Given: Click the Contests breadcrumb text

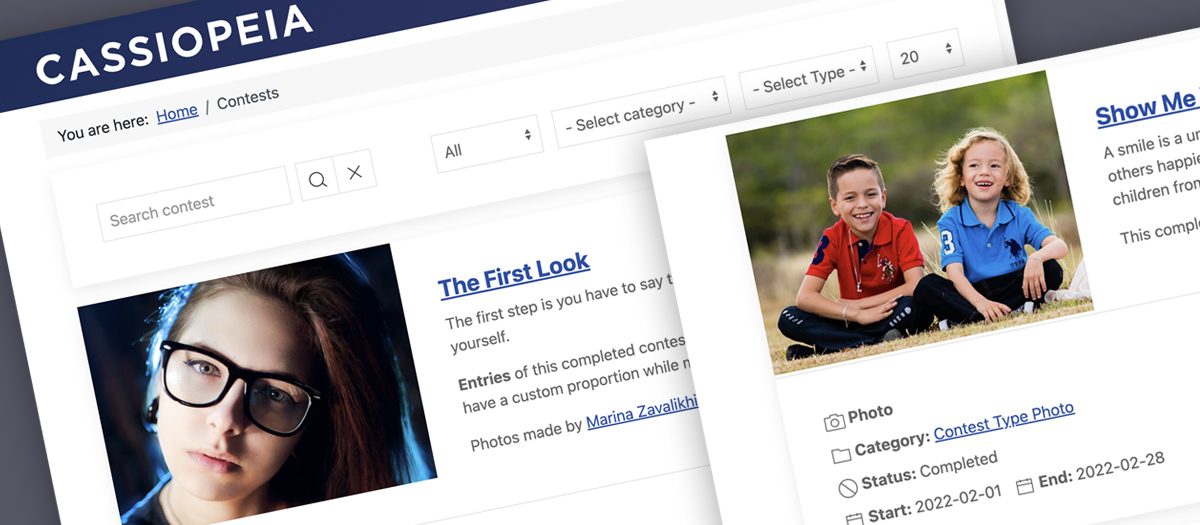Looking at the screenshot, I should coord(248,100).
